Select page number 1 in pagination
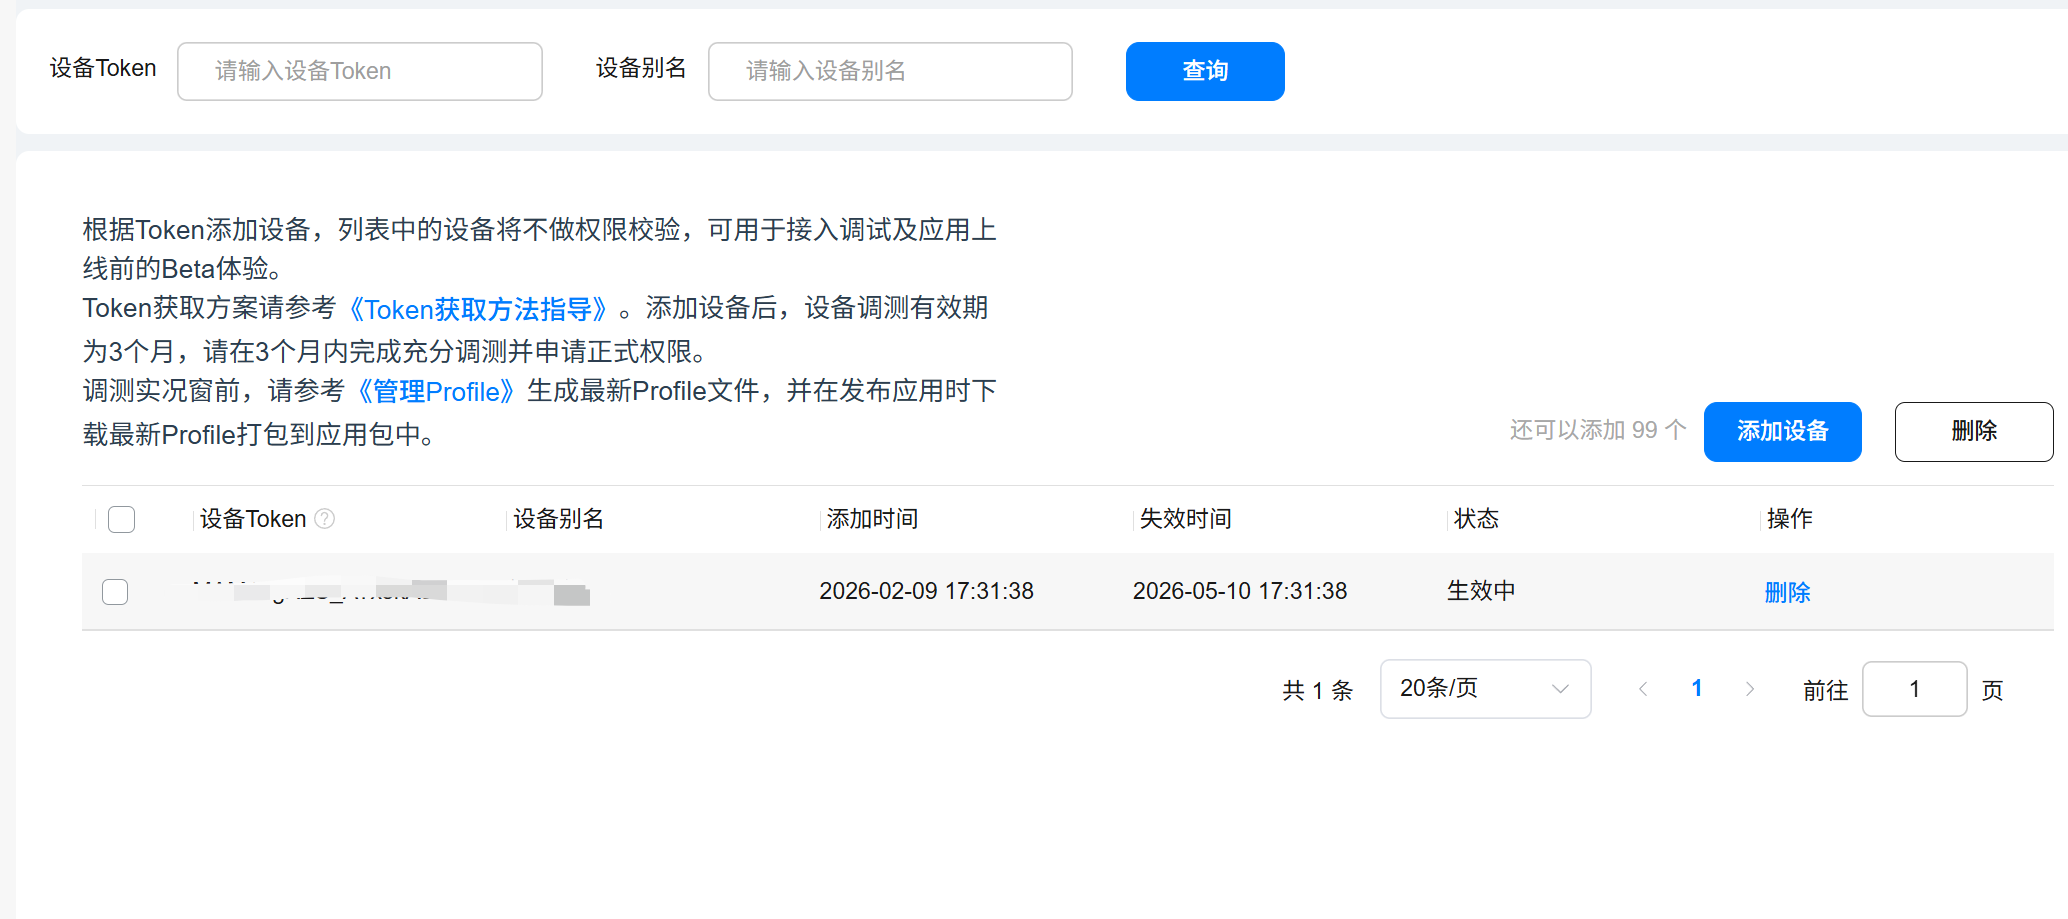The height and width of the screenshot is (919, 2068). tap(1696, 689)
